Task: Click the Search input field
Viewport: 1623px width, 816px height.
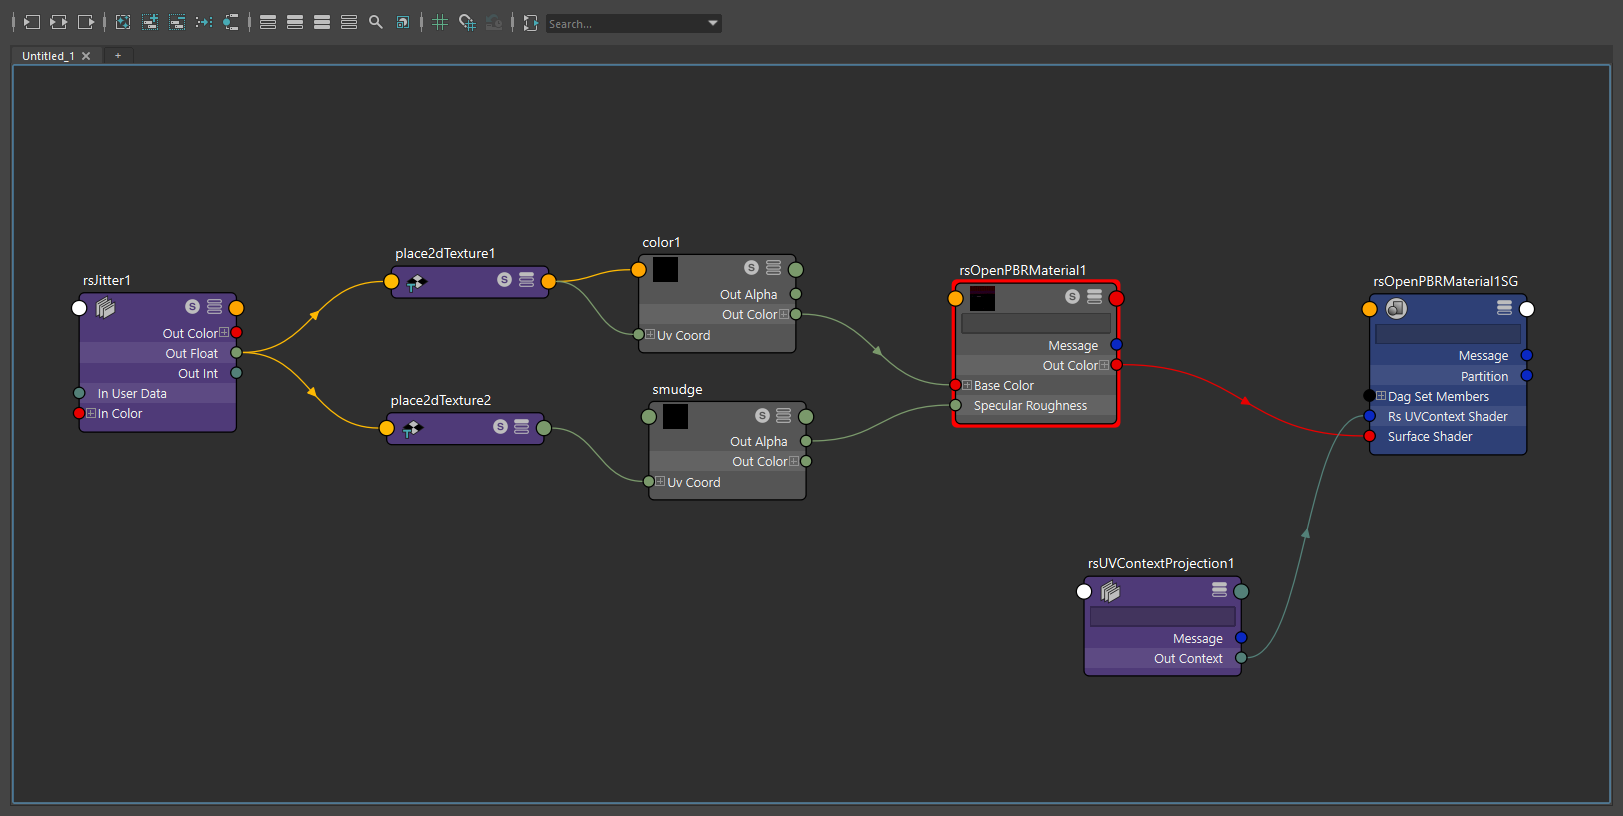Action: (x=624, y=23)
